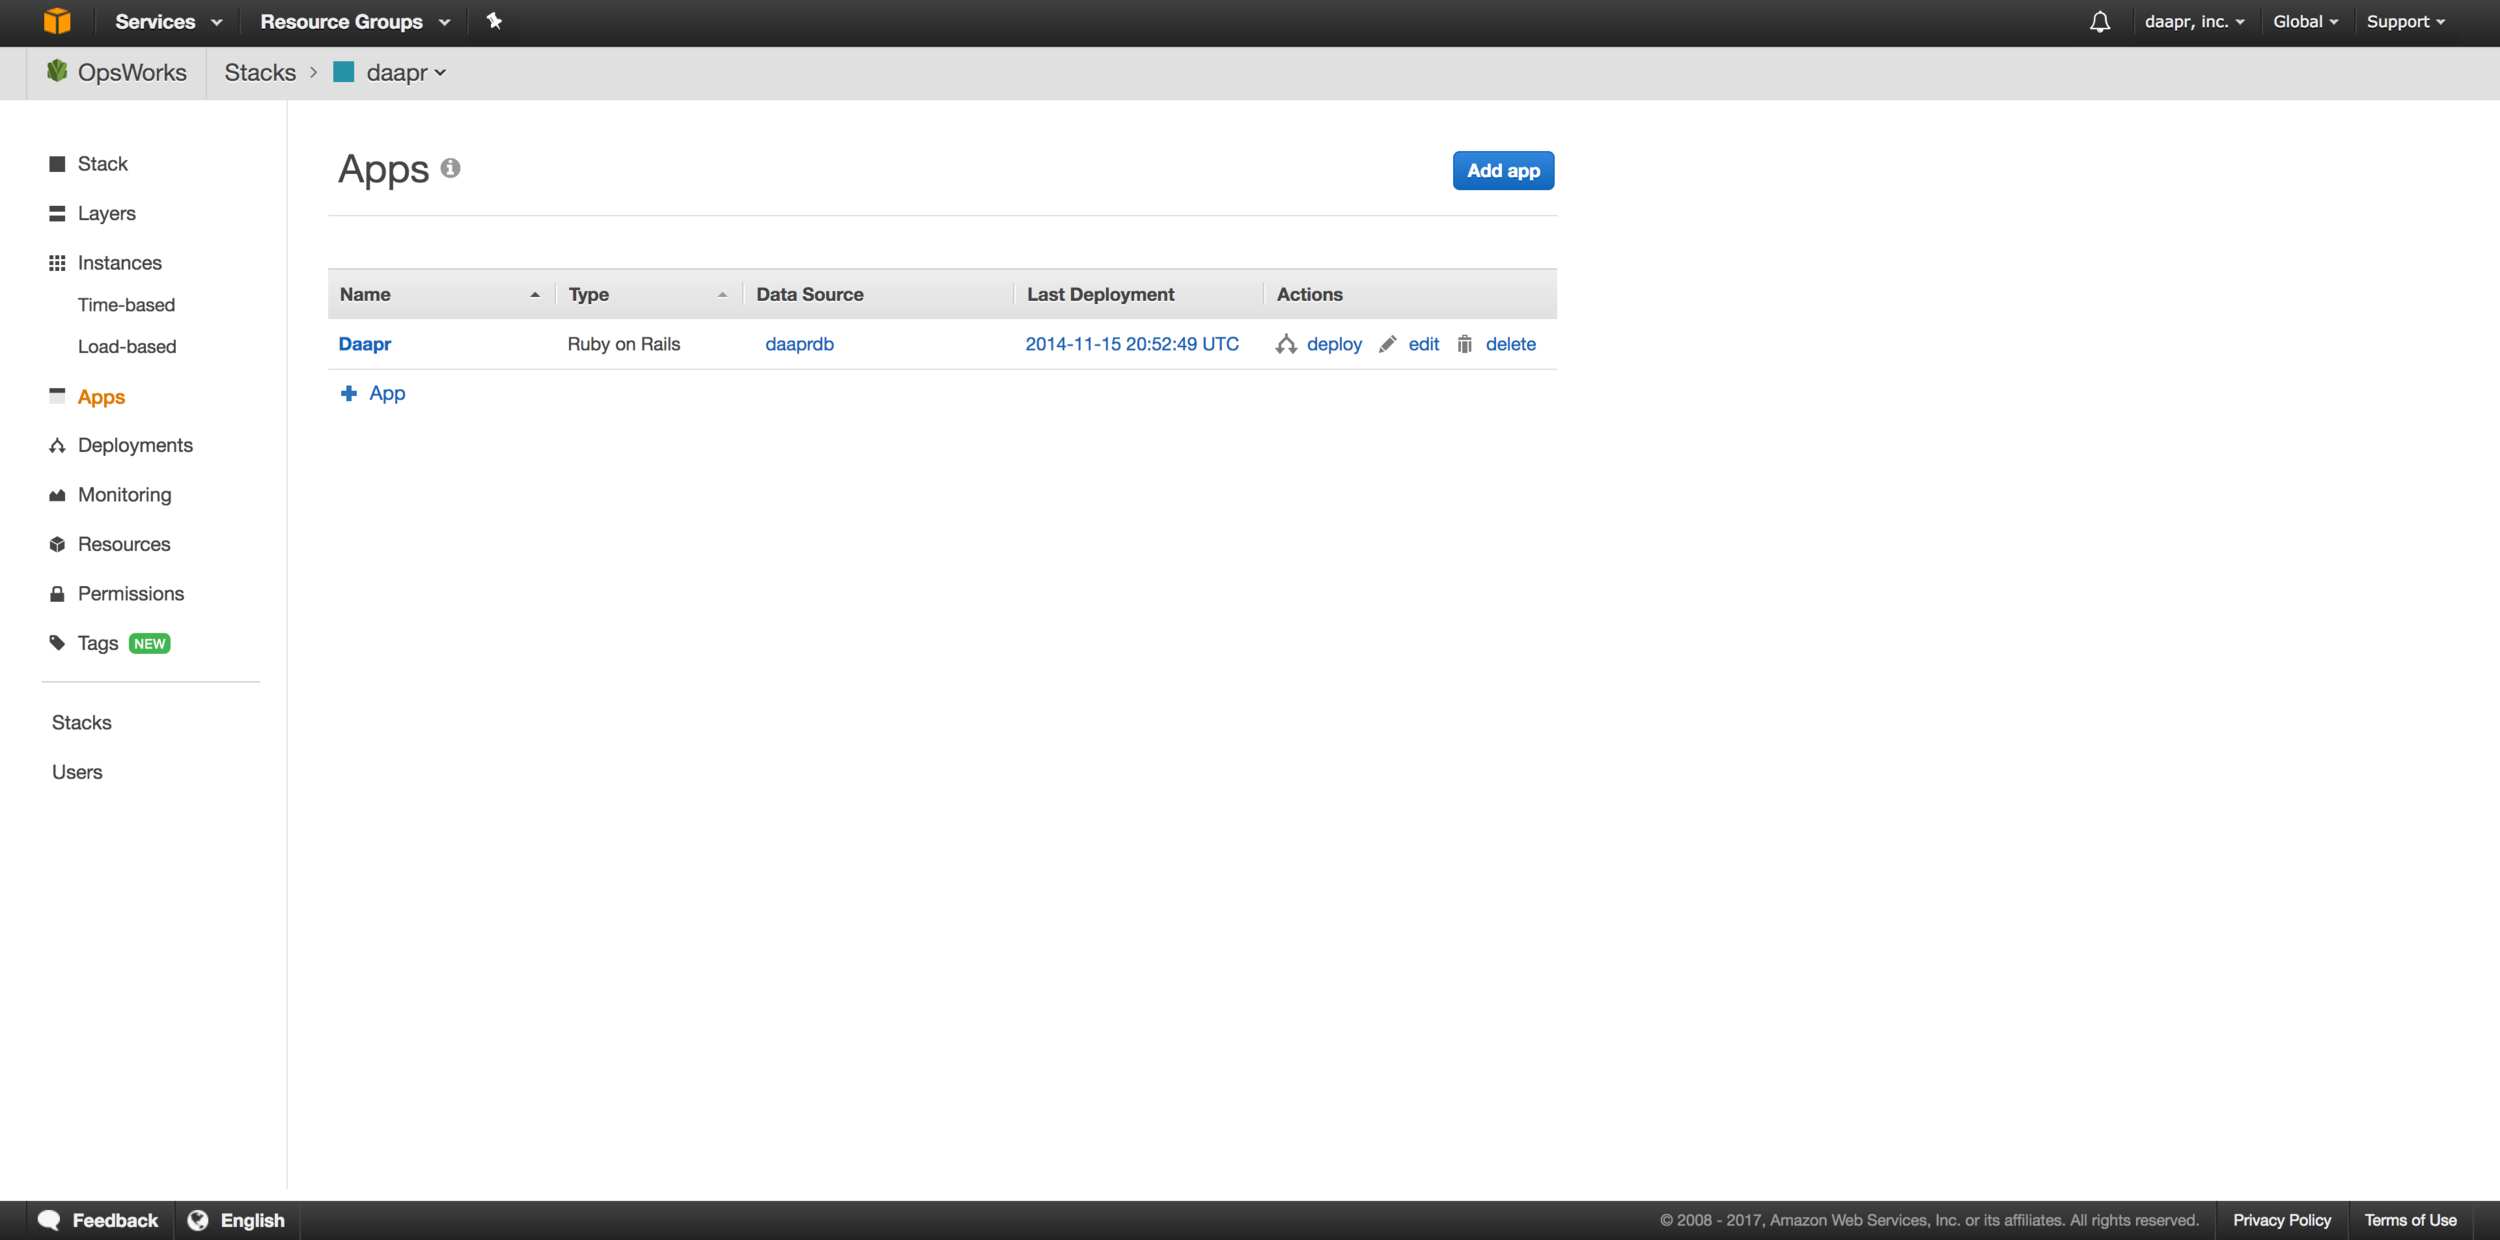Click the Daapr app name link
Screen dimensions: 2500x1240
click(364, 343)
